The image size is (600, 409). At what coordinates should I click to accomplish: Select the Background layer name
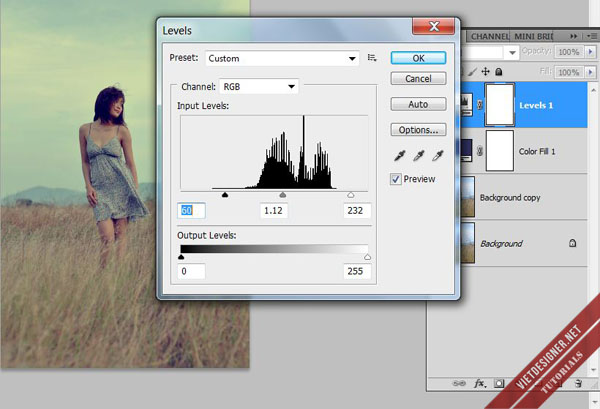pyautogui.click(x=501, y=244)
